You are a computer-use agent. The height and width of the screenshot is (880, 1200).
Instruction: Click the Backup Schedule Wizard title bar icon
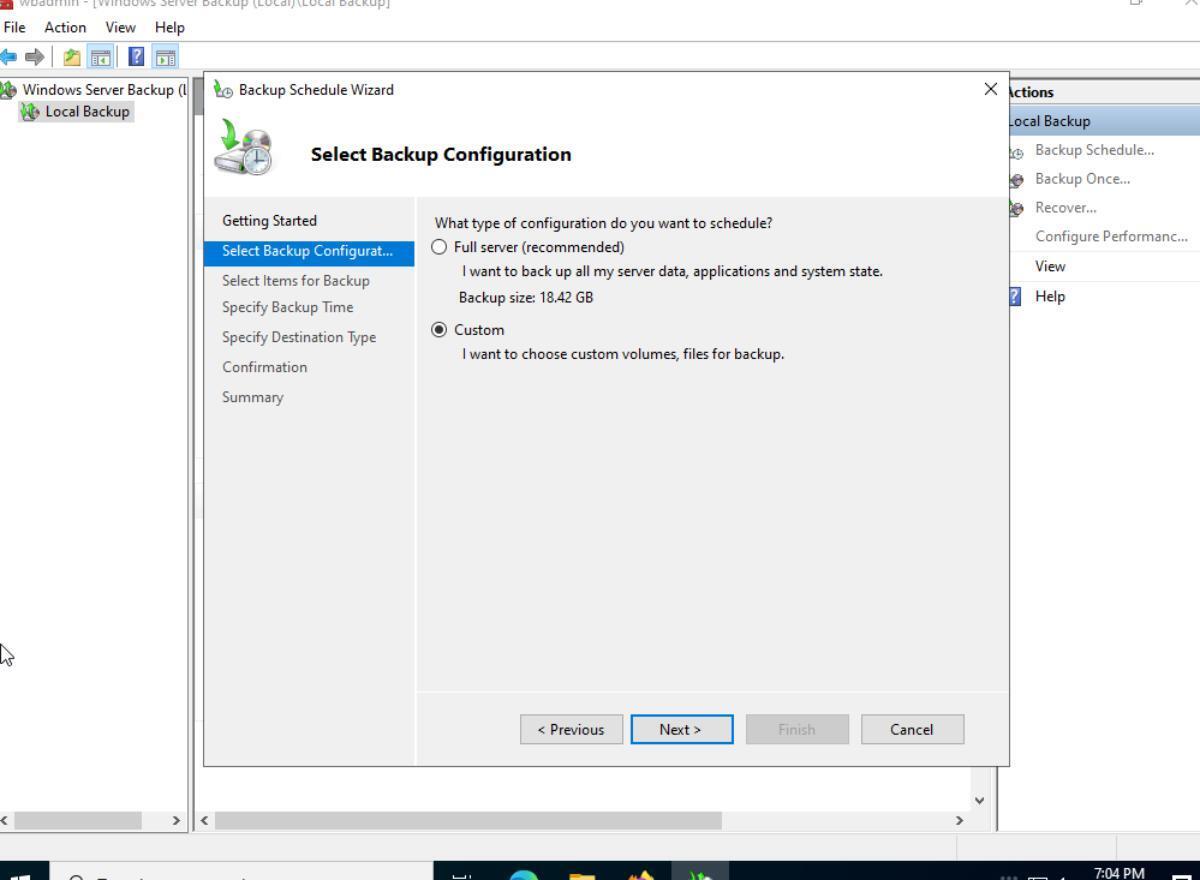pyautogui.click(x=224, y=90)
